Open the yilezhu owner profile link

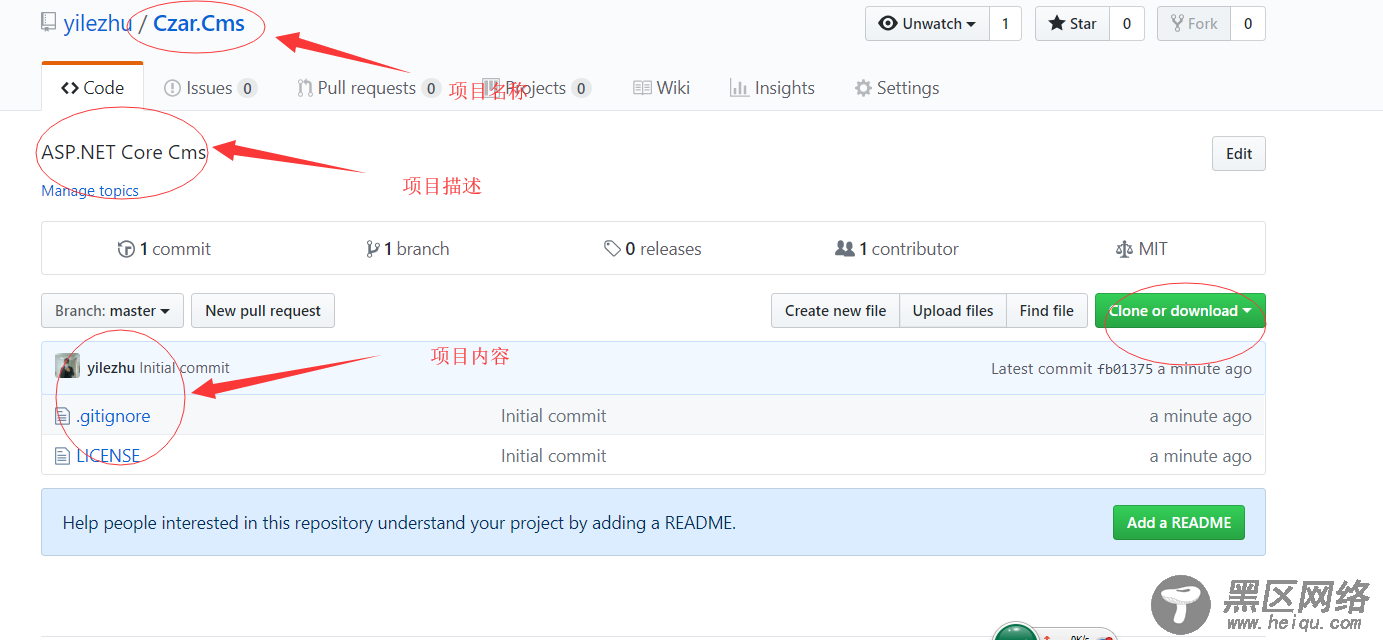(97, 24)
